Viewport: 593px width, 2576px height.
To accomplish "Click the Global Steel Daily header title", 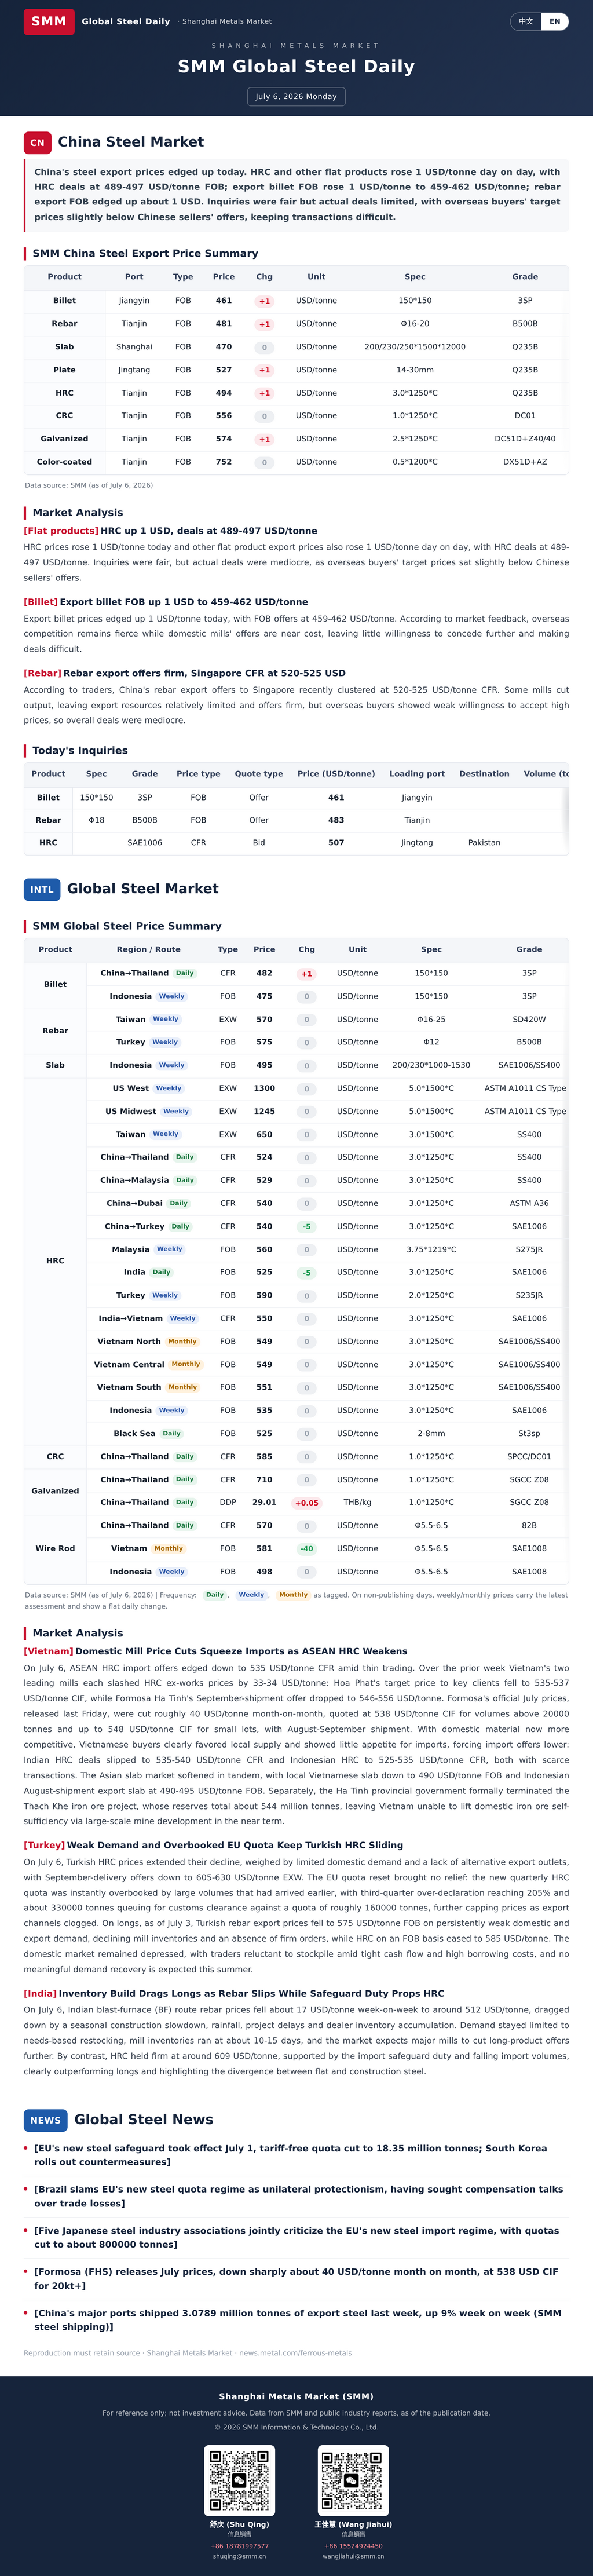I will (126, 21).
